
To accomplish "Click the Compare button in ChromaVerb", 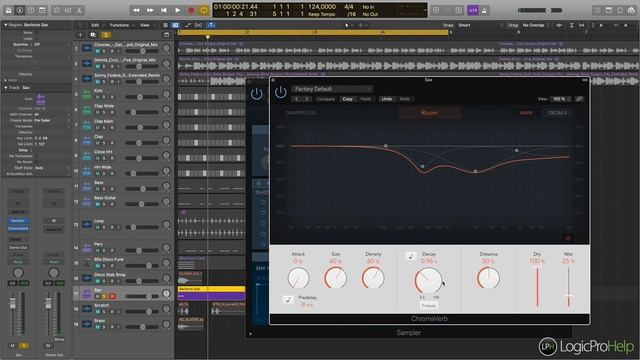I will pyautogui.click(x=326, y=99).
